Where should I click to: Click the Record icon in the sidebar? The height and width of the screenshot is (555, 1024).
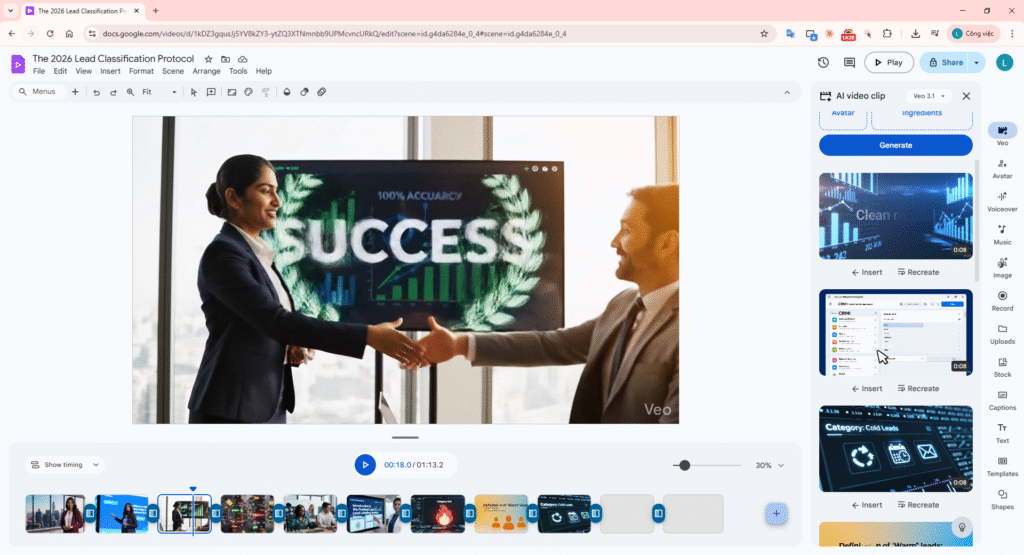[x=1002, y=300]
